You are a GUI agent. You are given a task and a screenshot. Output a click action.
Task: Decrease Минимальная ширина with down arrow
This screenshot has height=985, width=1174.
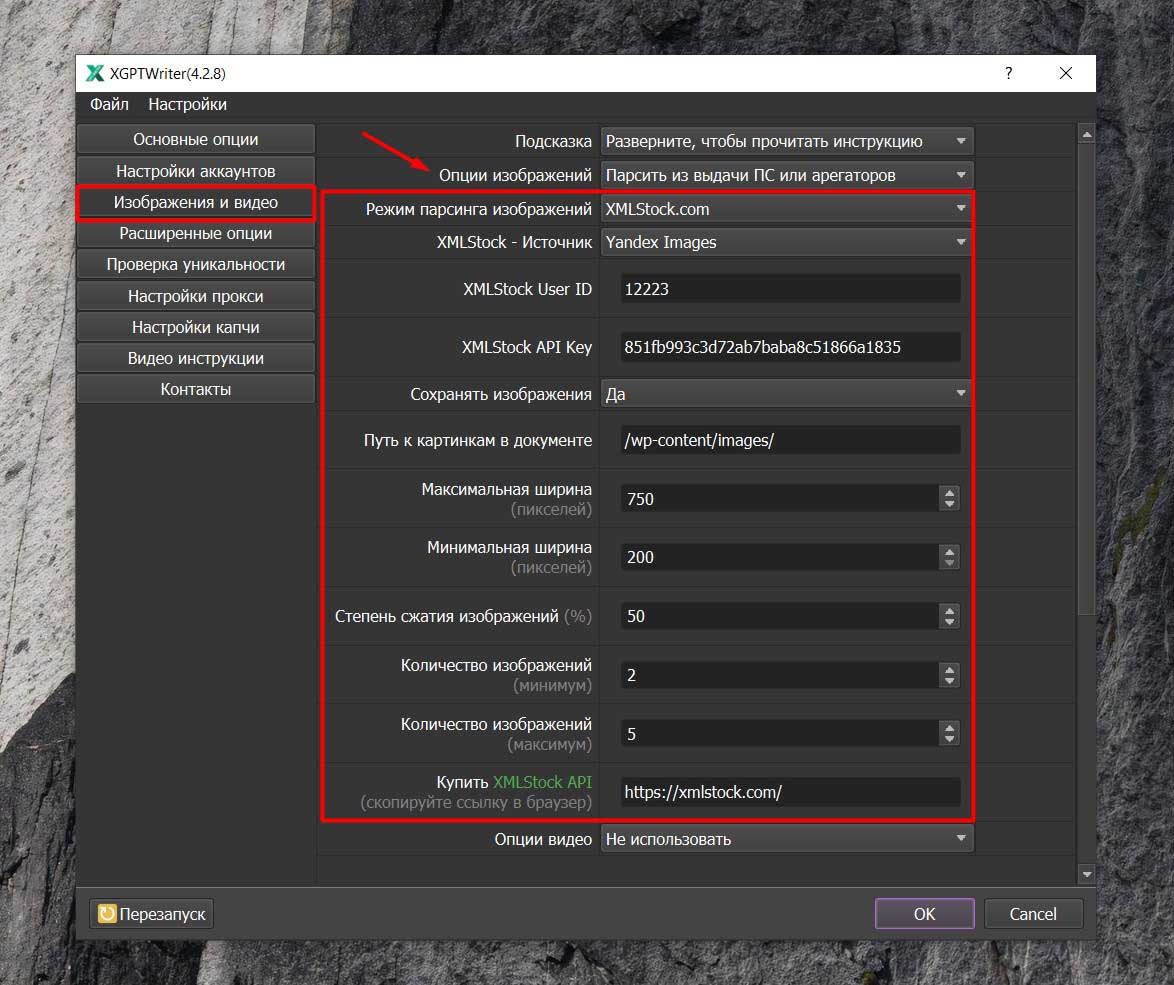(949, 563)
